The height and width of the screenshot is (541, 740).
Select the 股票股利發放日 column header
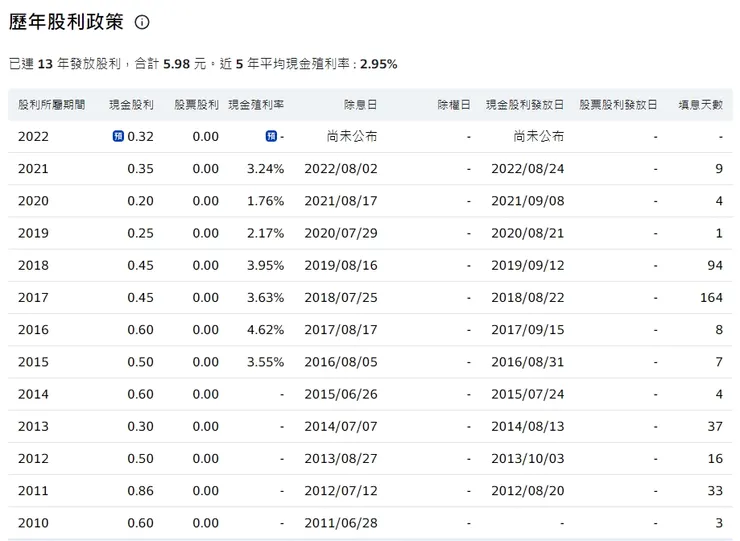pyautogui.click(x=618, y=104)
